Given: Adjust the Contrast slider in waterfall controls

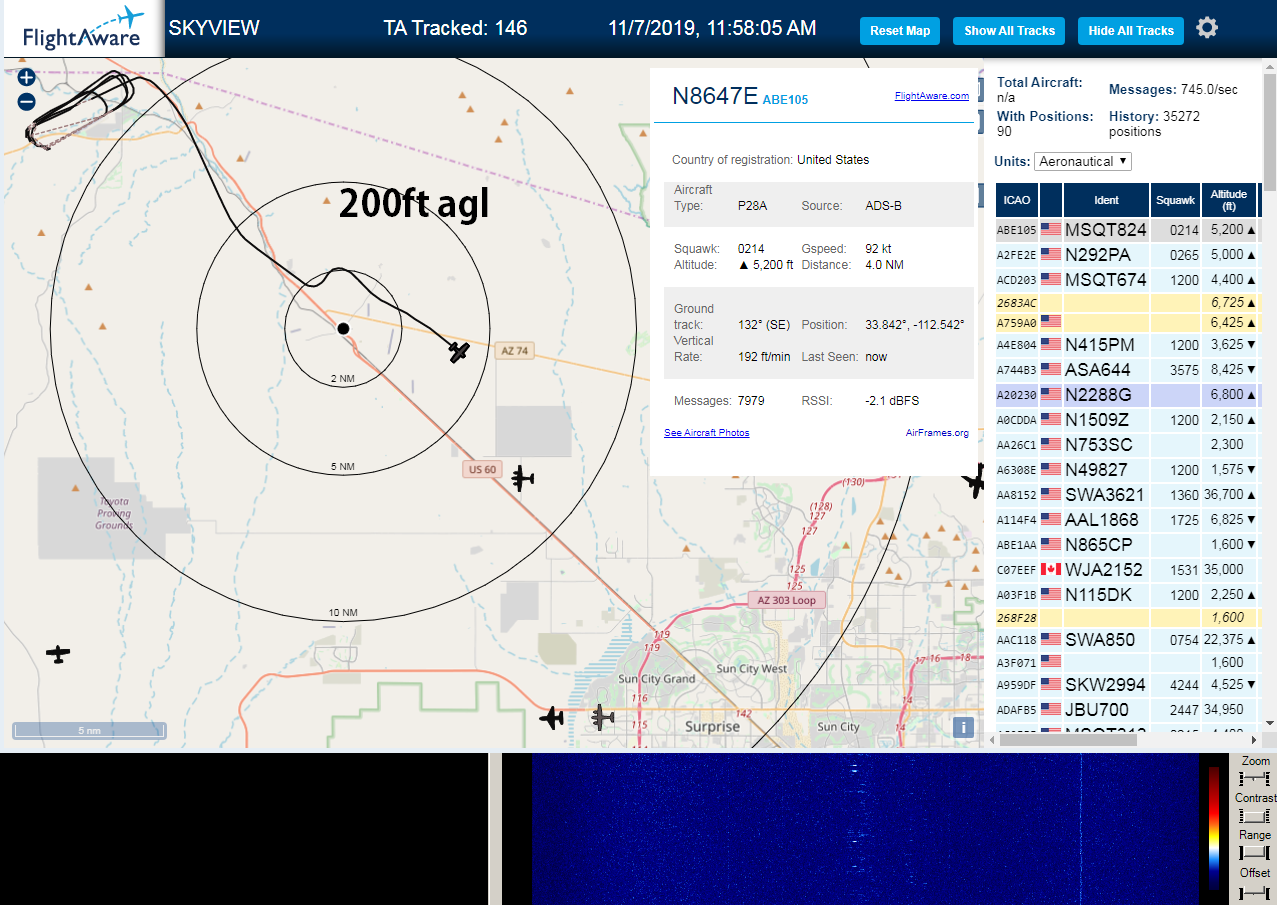Looking at the screenshot, I should click(x=1254, y=816).
